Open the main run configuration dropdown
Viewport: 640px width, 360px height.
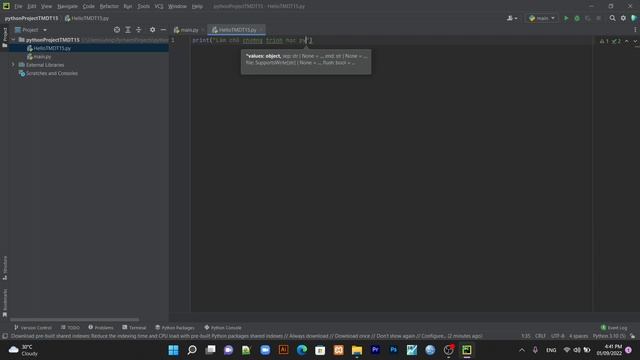click(x=542, y=18)
